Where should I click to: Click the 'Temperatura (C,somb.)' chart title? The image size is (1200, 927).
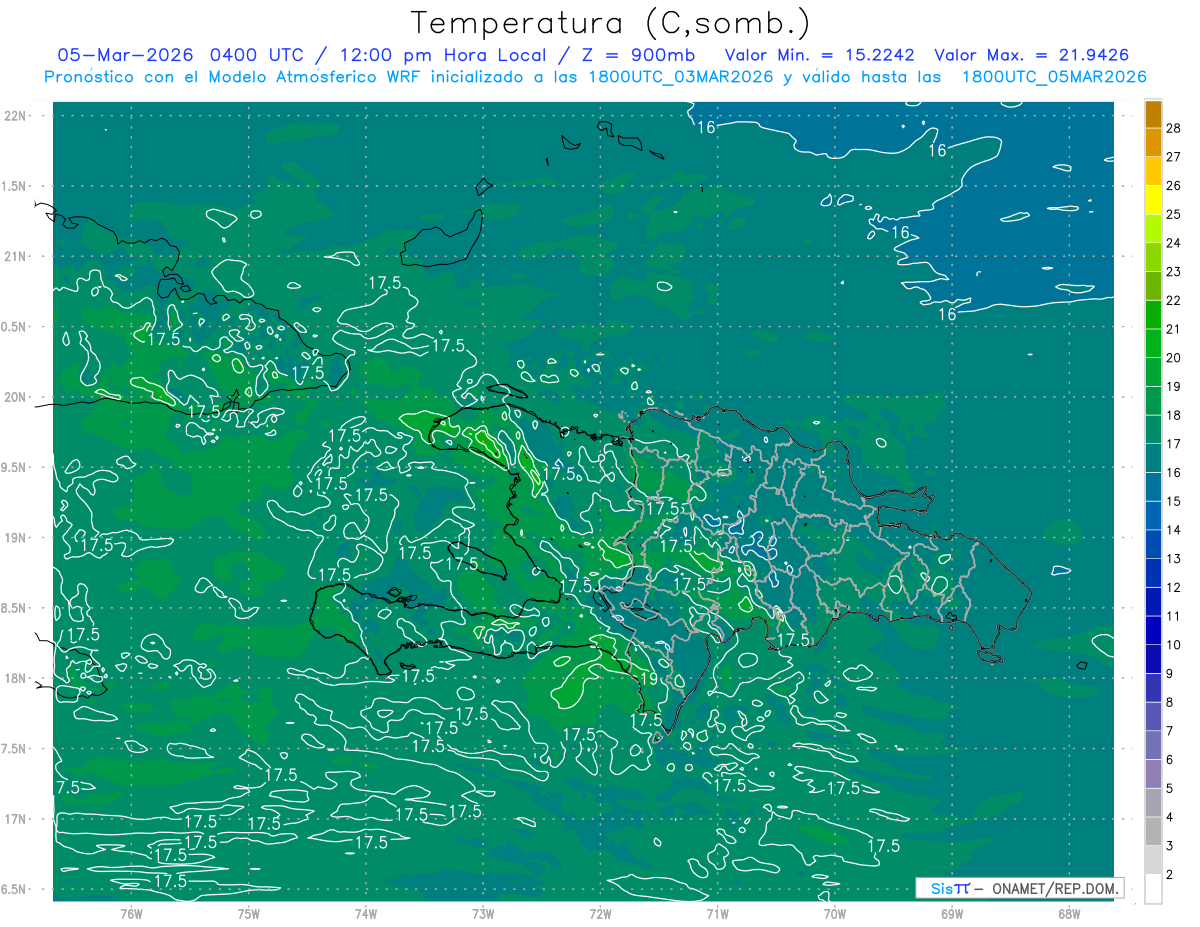tap(610, 23)
